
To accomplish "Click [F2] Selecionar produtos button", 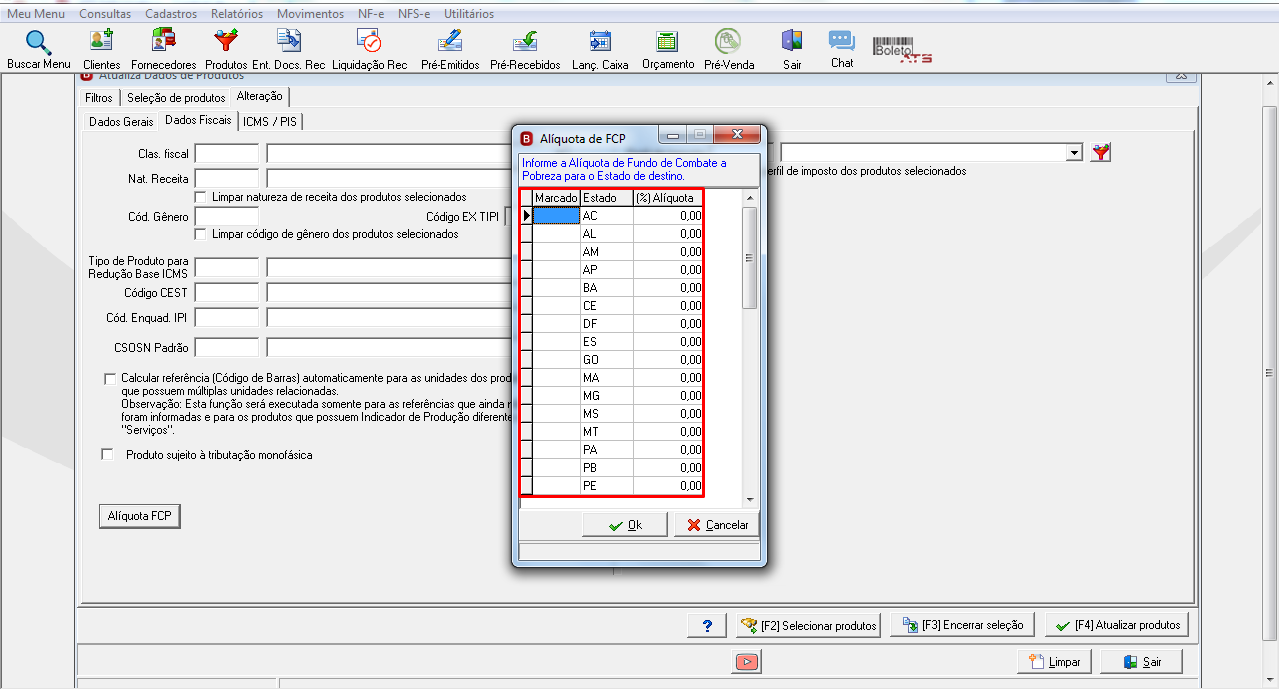I will pyautogui.click(x=808, y=625).
